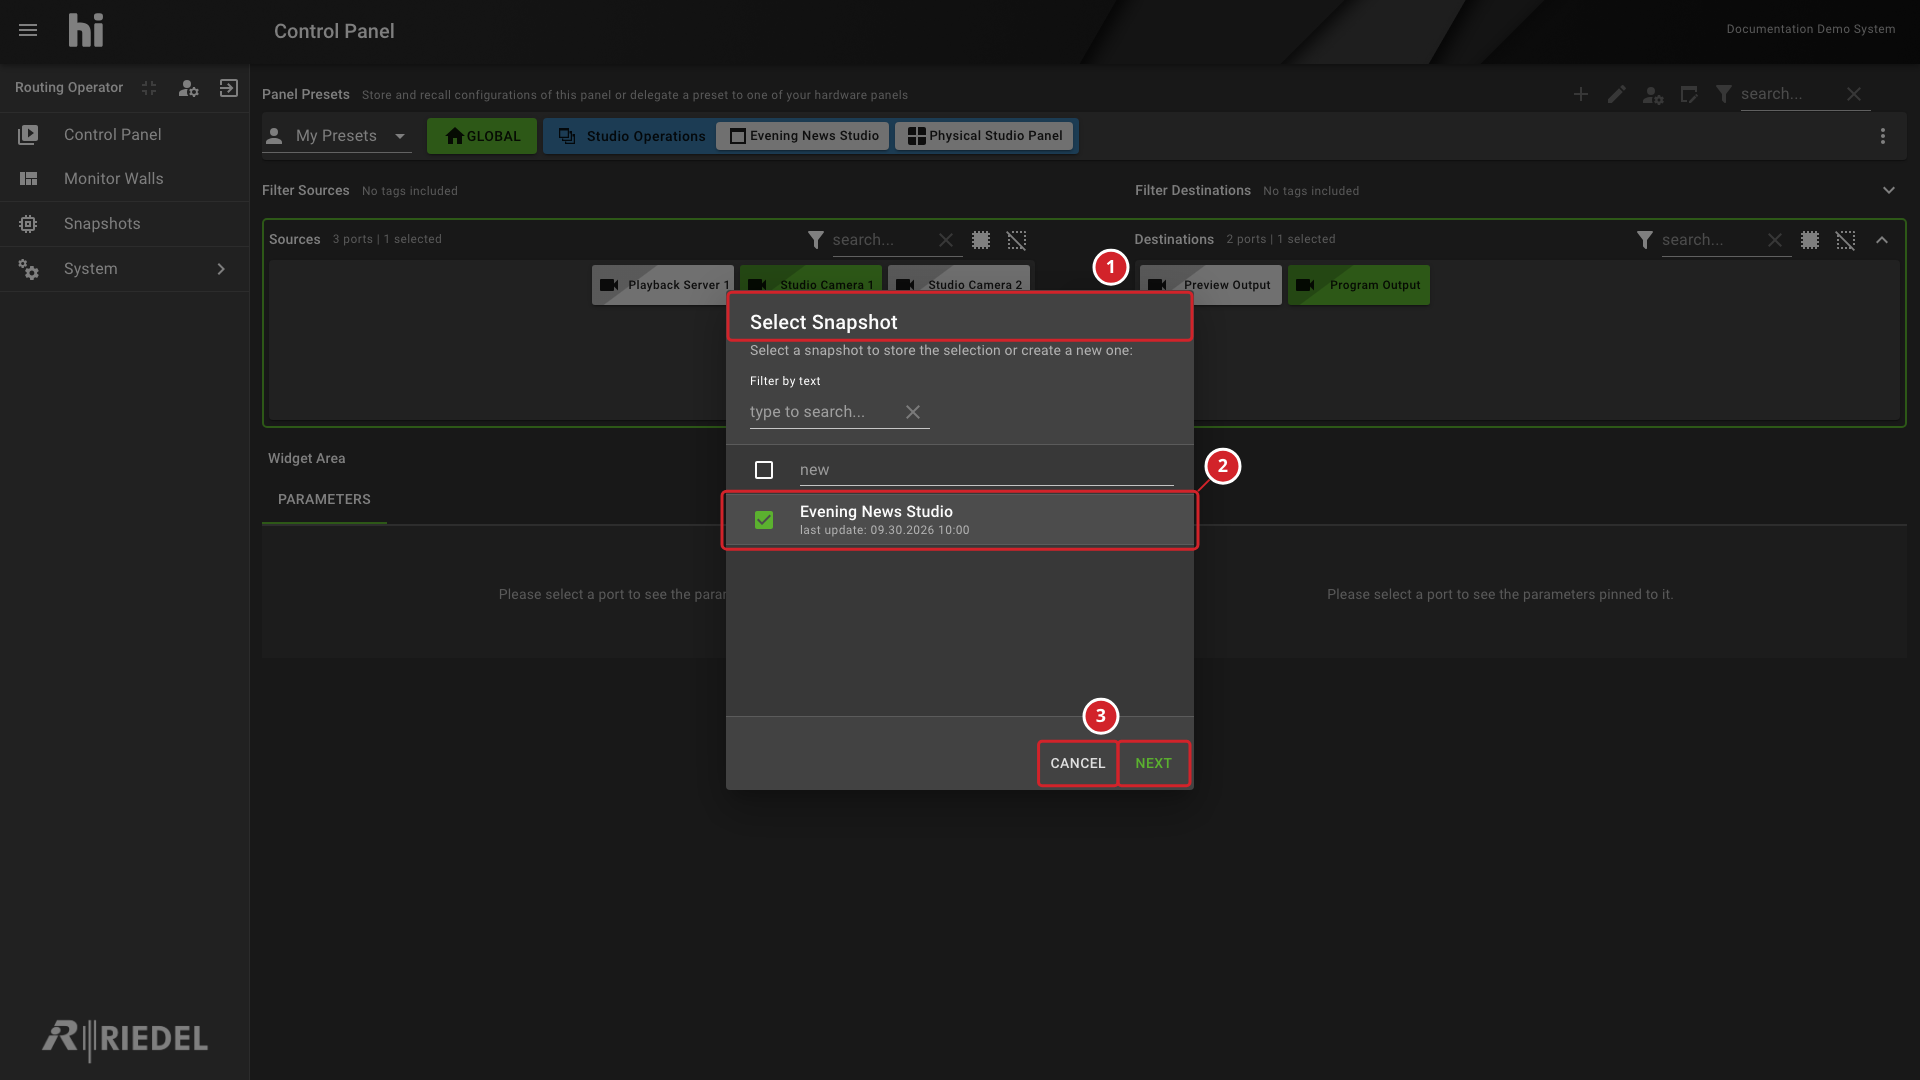
Task: Clear the Sources search field
Action: click(x=946, y=240)
